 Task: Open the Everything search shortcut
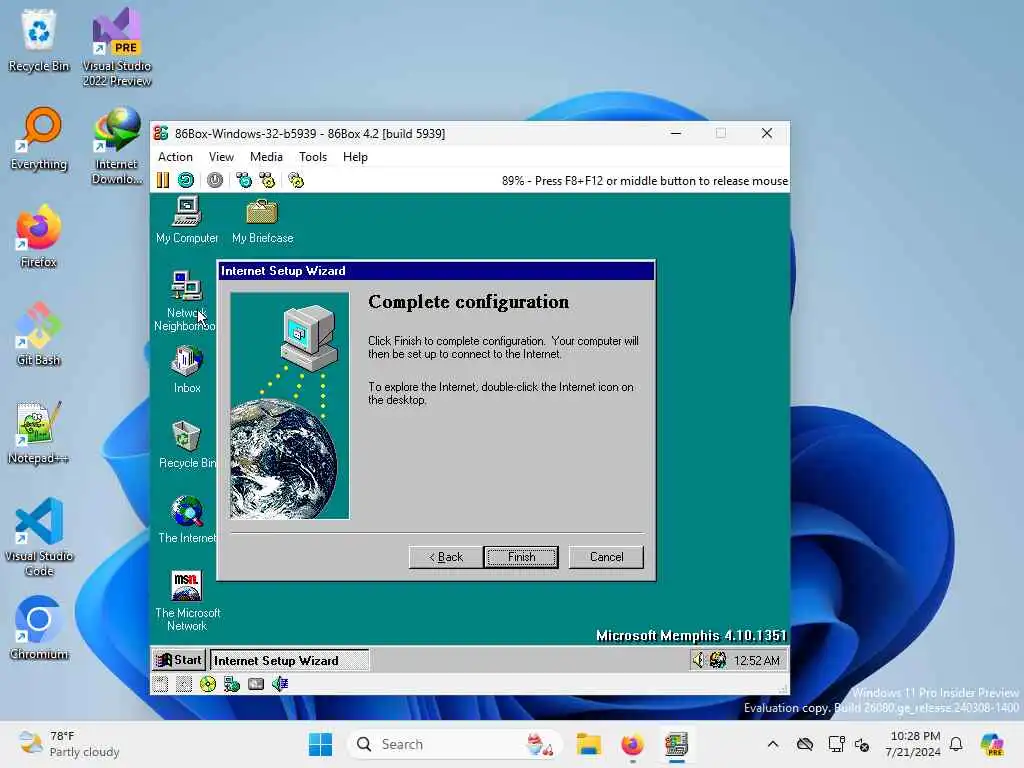(x=39, y=138)
